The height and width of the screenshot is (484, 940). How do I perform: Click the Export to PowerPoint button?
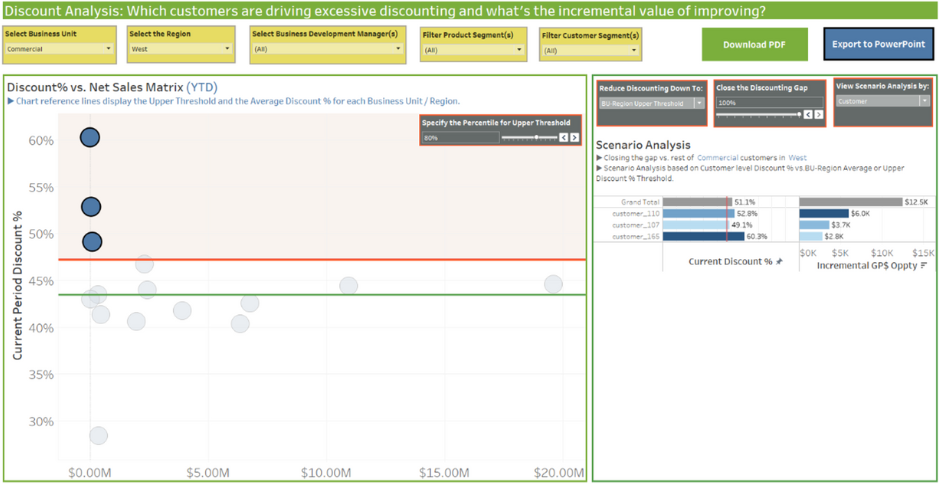(877, 45)
